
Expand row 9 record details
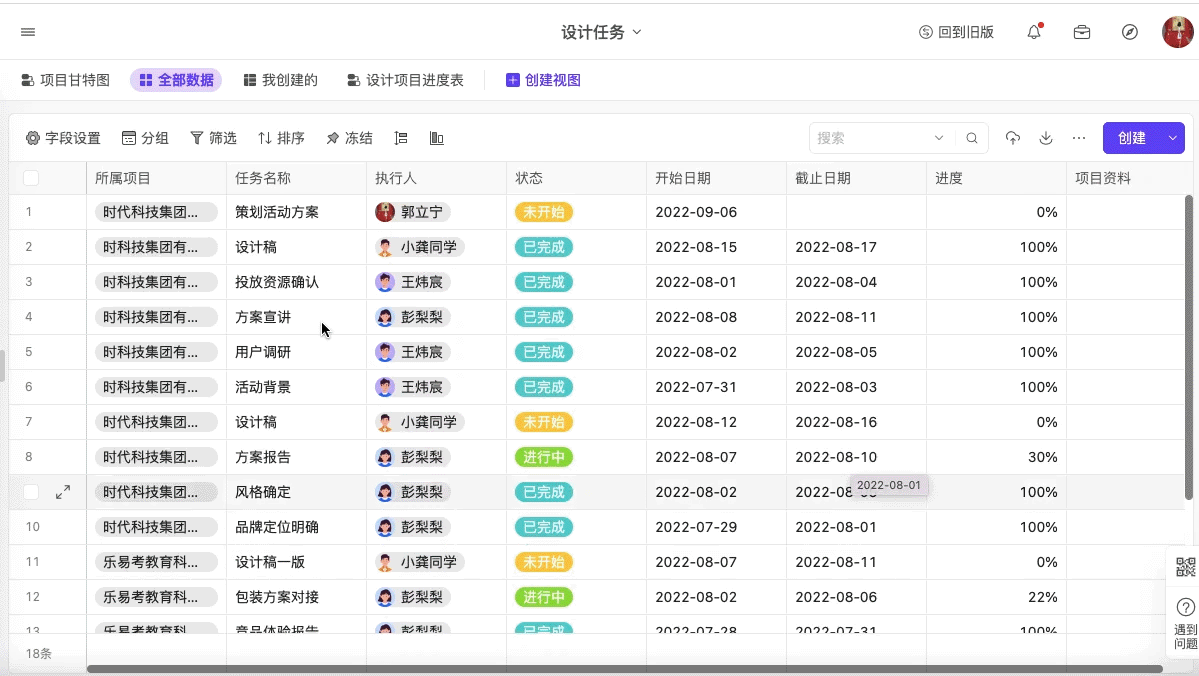pyautogui.click(x=63, y=492)
